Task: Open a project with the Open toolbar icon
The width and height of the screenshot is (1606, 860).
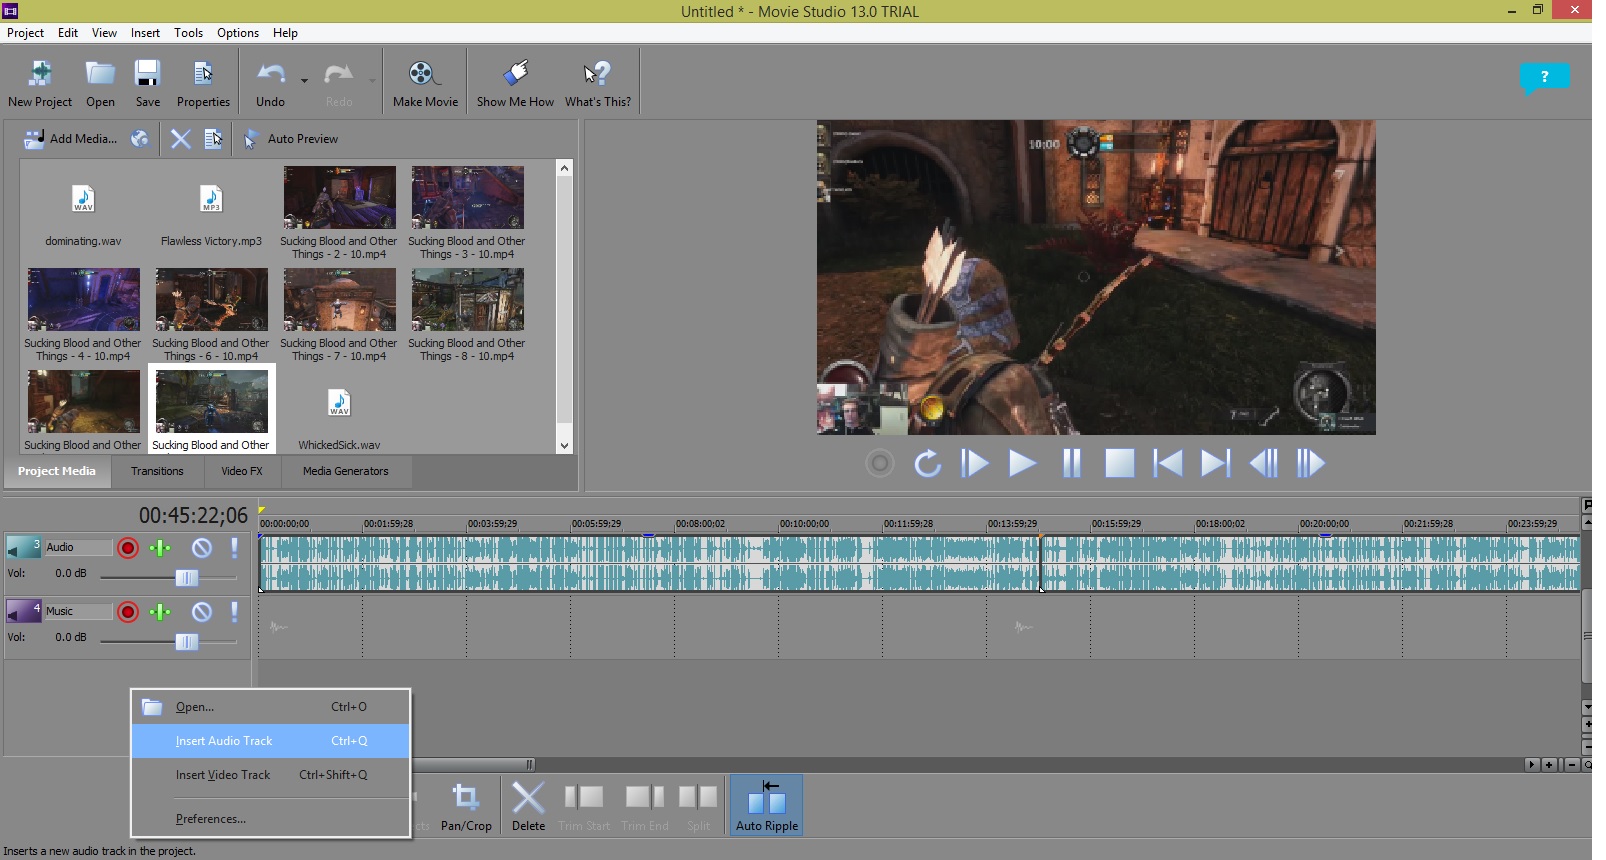Action: pos(100,83)
